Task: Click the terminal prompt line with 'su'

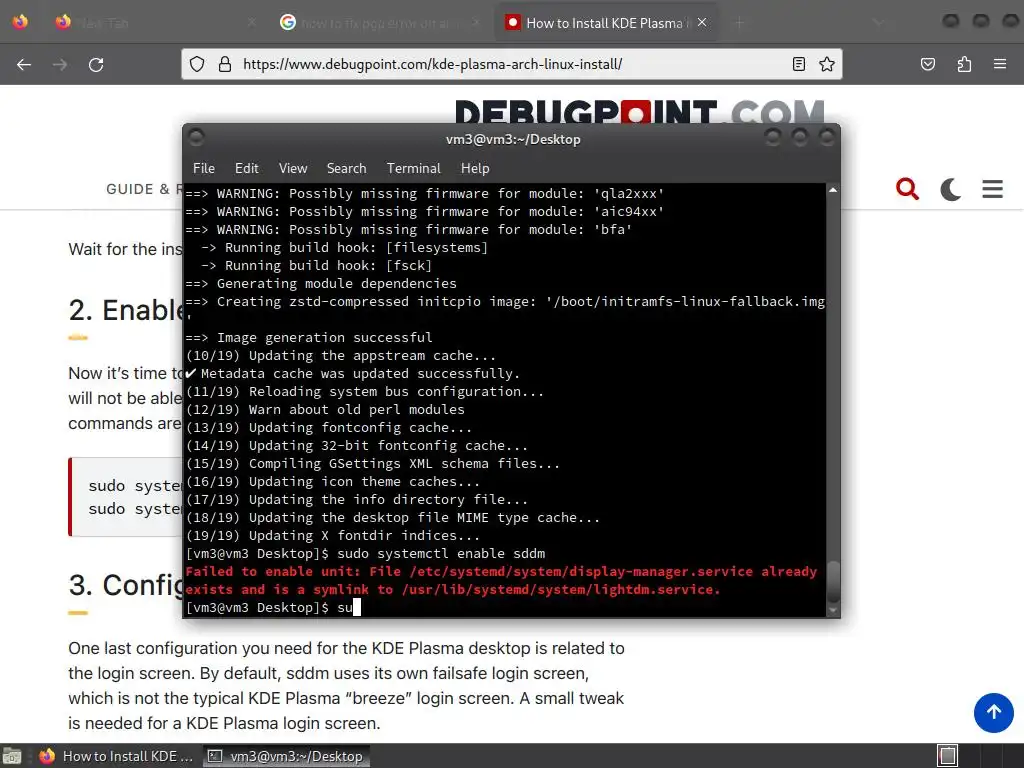Action: point(273,608)
